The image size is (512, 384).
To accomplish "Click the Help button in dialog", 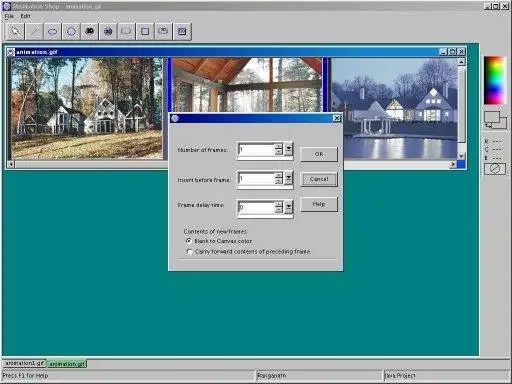I will click(x=319, y=204).
